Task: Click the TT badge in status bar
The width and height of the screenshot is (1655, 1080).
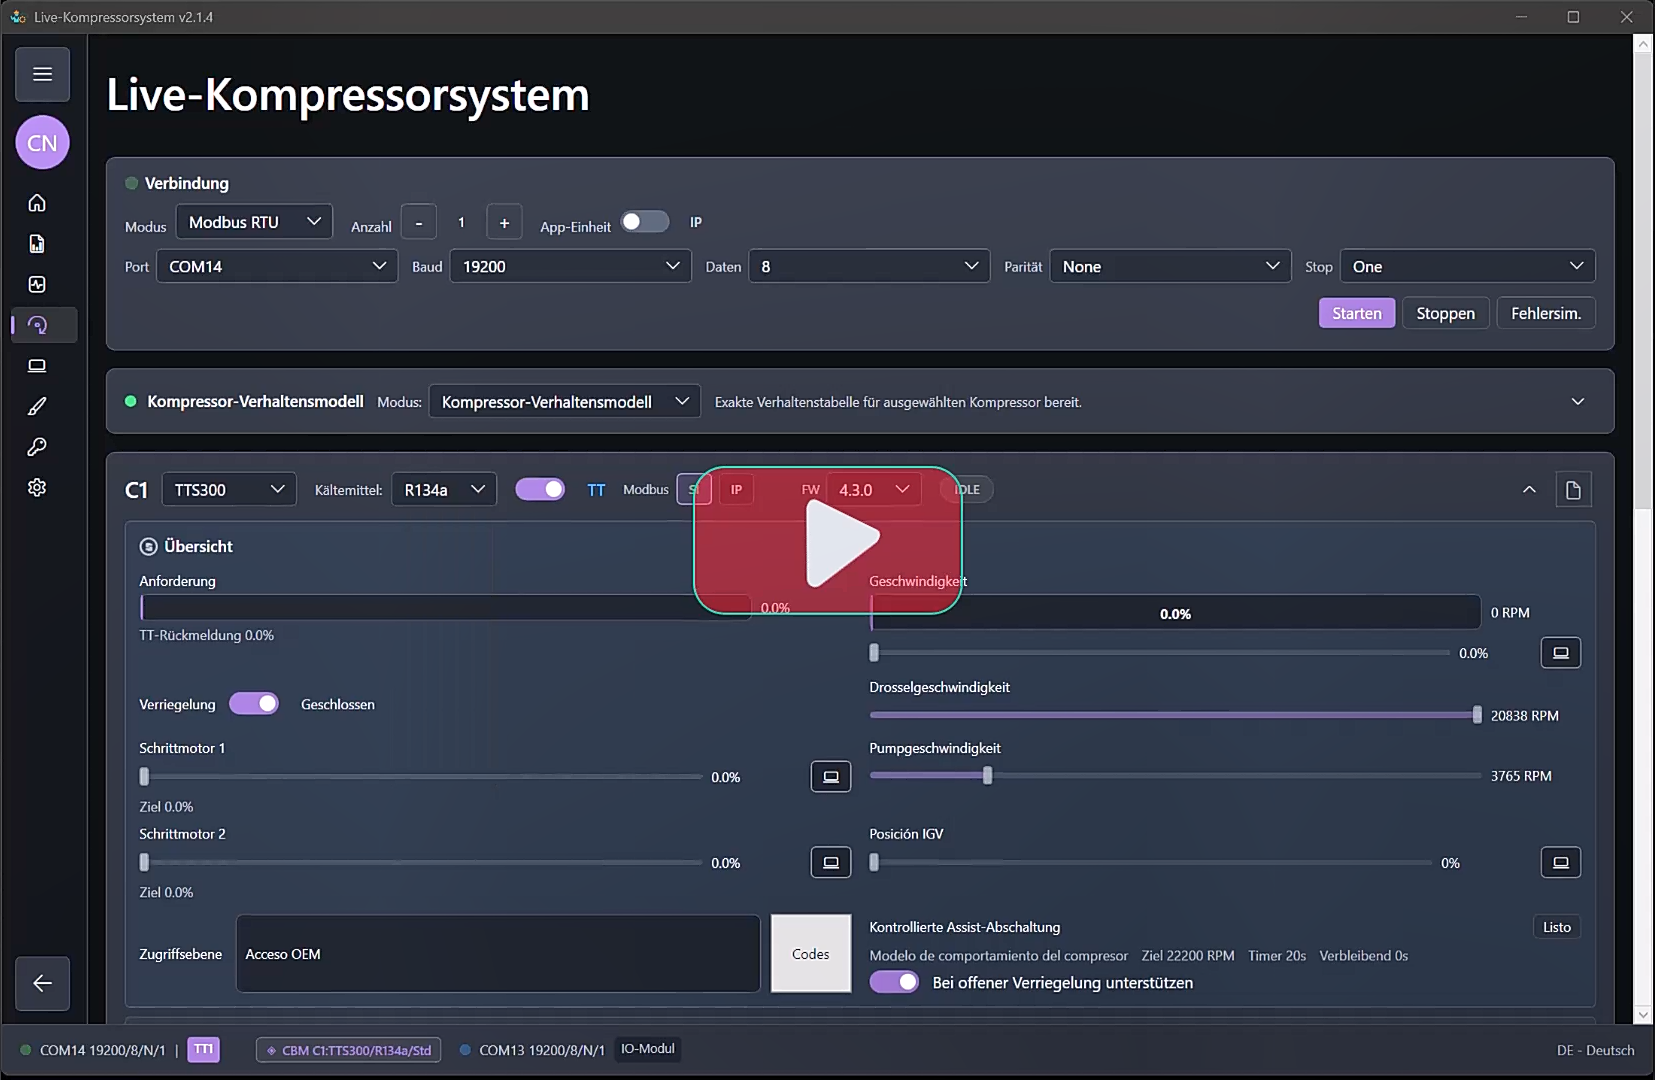Action: (203, 1049)
